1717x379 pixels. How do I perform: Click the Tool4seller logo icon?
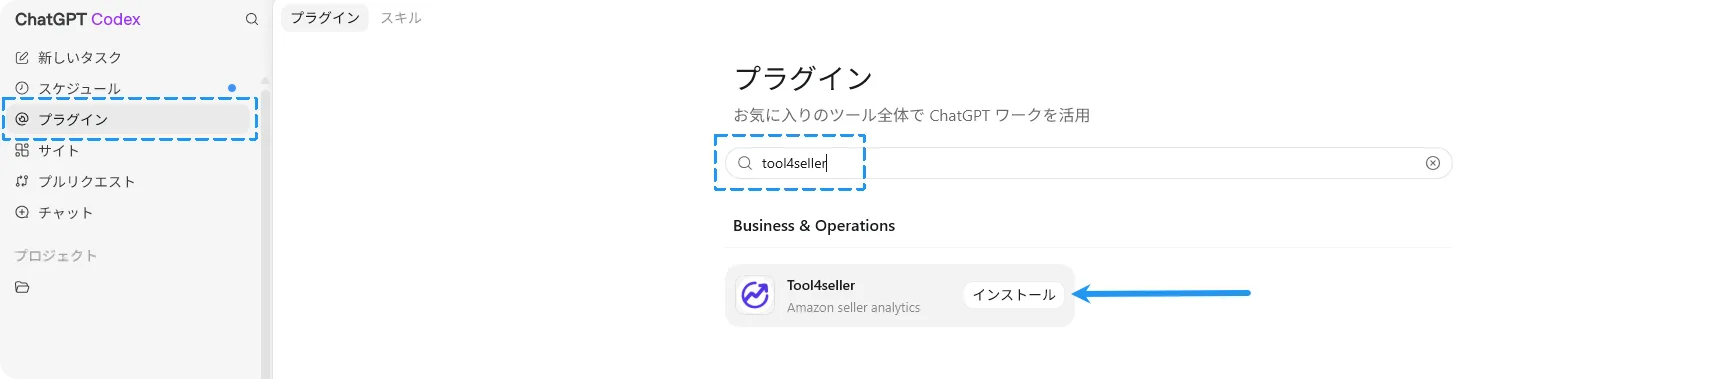[755, 295]
